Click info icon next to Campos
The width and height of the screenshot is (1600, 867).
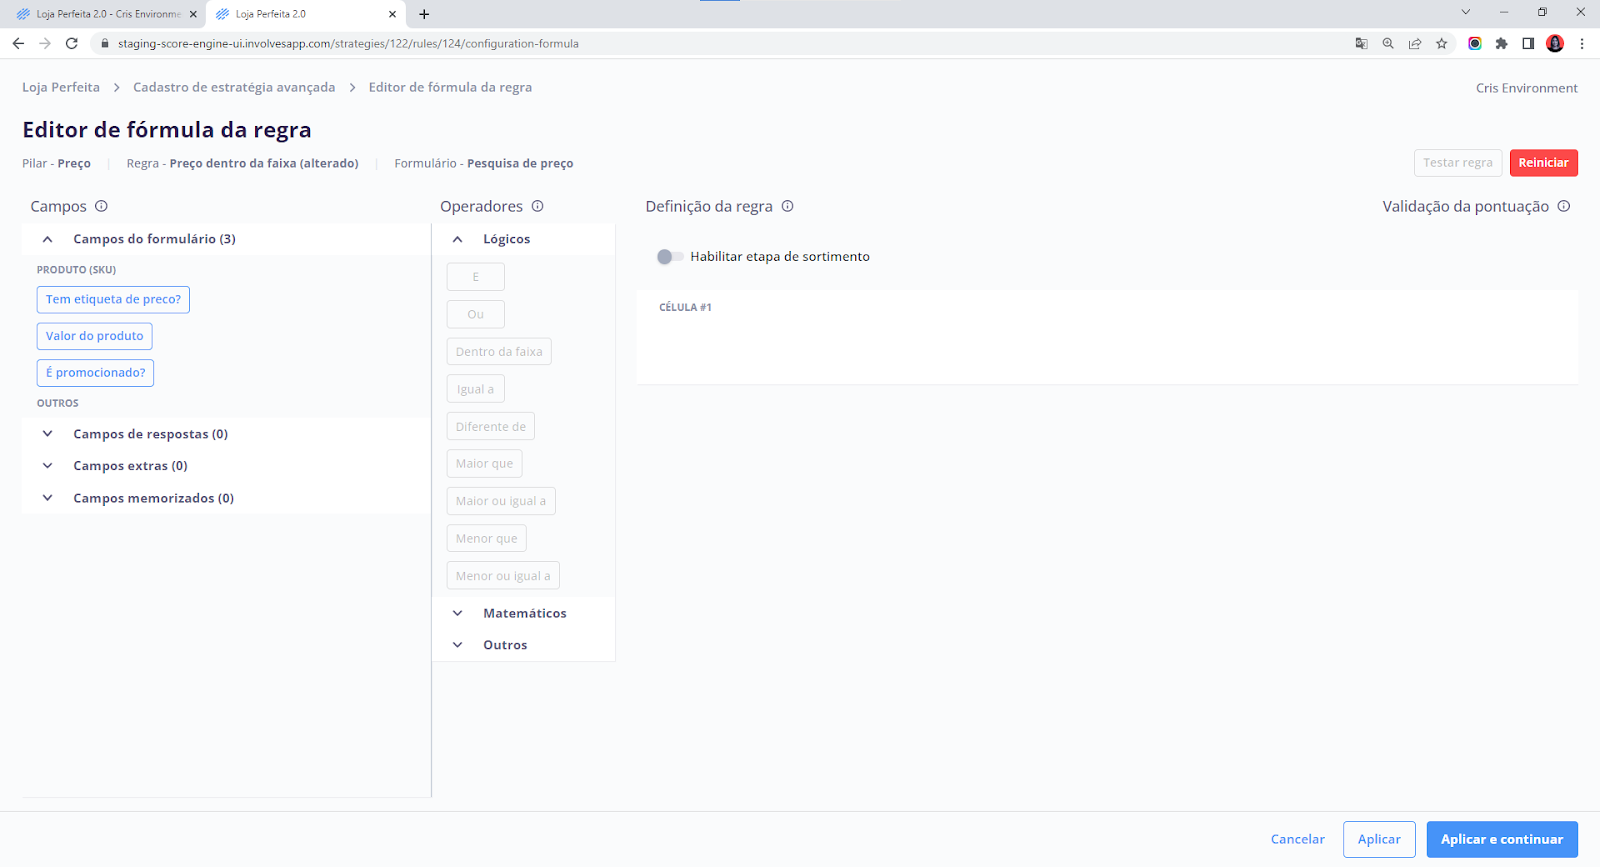click(101, 206)
